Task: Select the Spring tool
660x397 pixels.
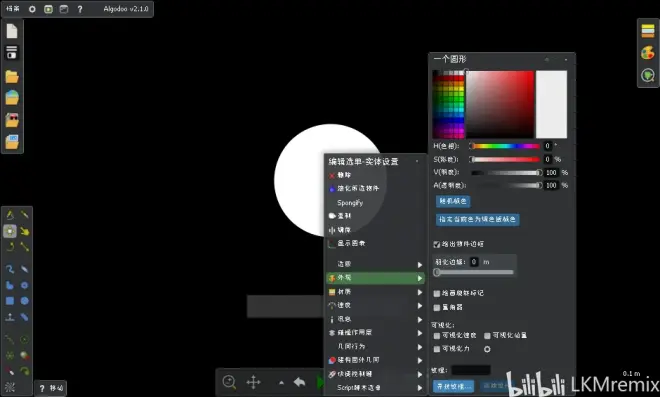Action: pyautogui.click(x=10, y=339)
